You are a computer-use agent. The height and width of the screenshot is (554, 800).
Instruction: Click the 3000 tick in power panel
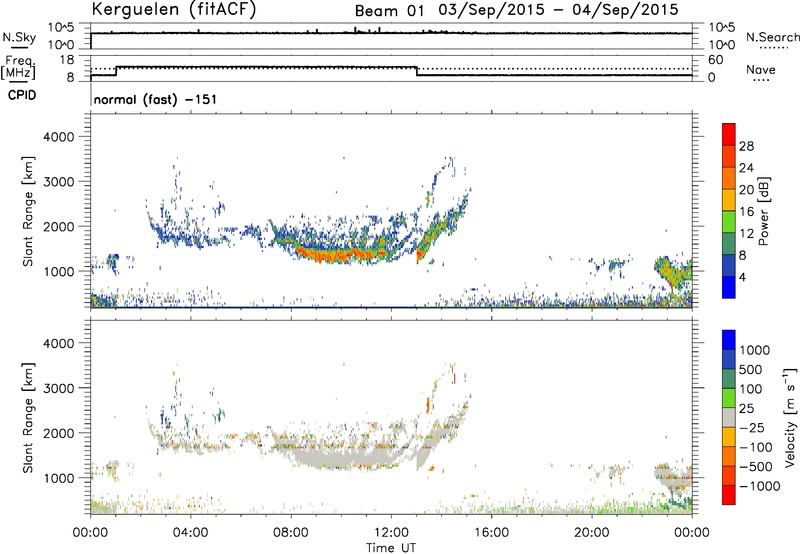pos(59,182)
